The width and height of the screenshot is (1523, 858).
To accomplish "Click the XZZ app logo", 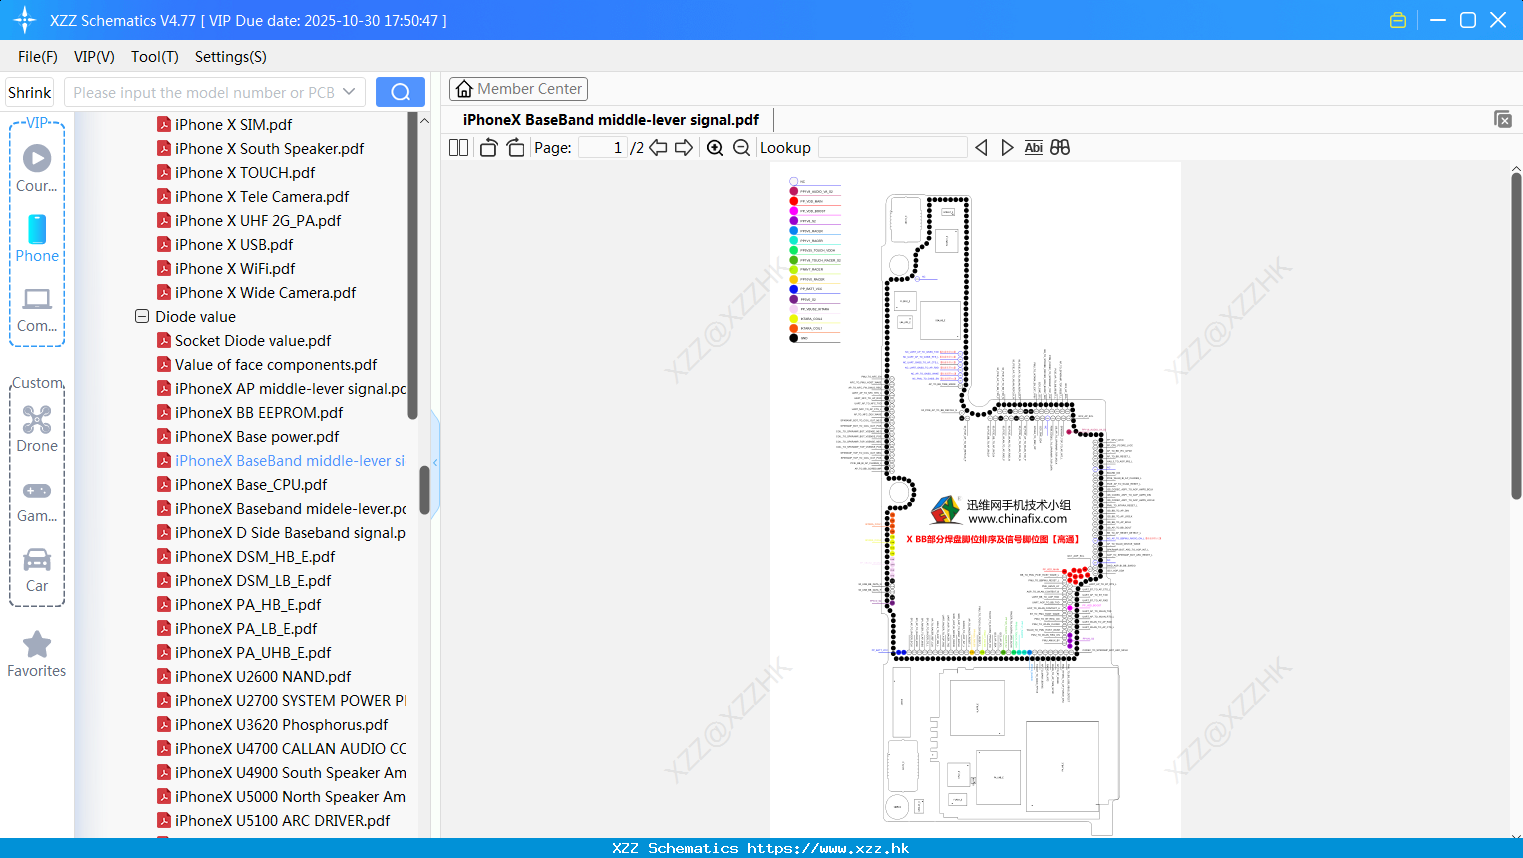I will pyautogui.click(x=24, y=20).
